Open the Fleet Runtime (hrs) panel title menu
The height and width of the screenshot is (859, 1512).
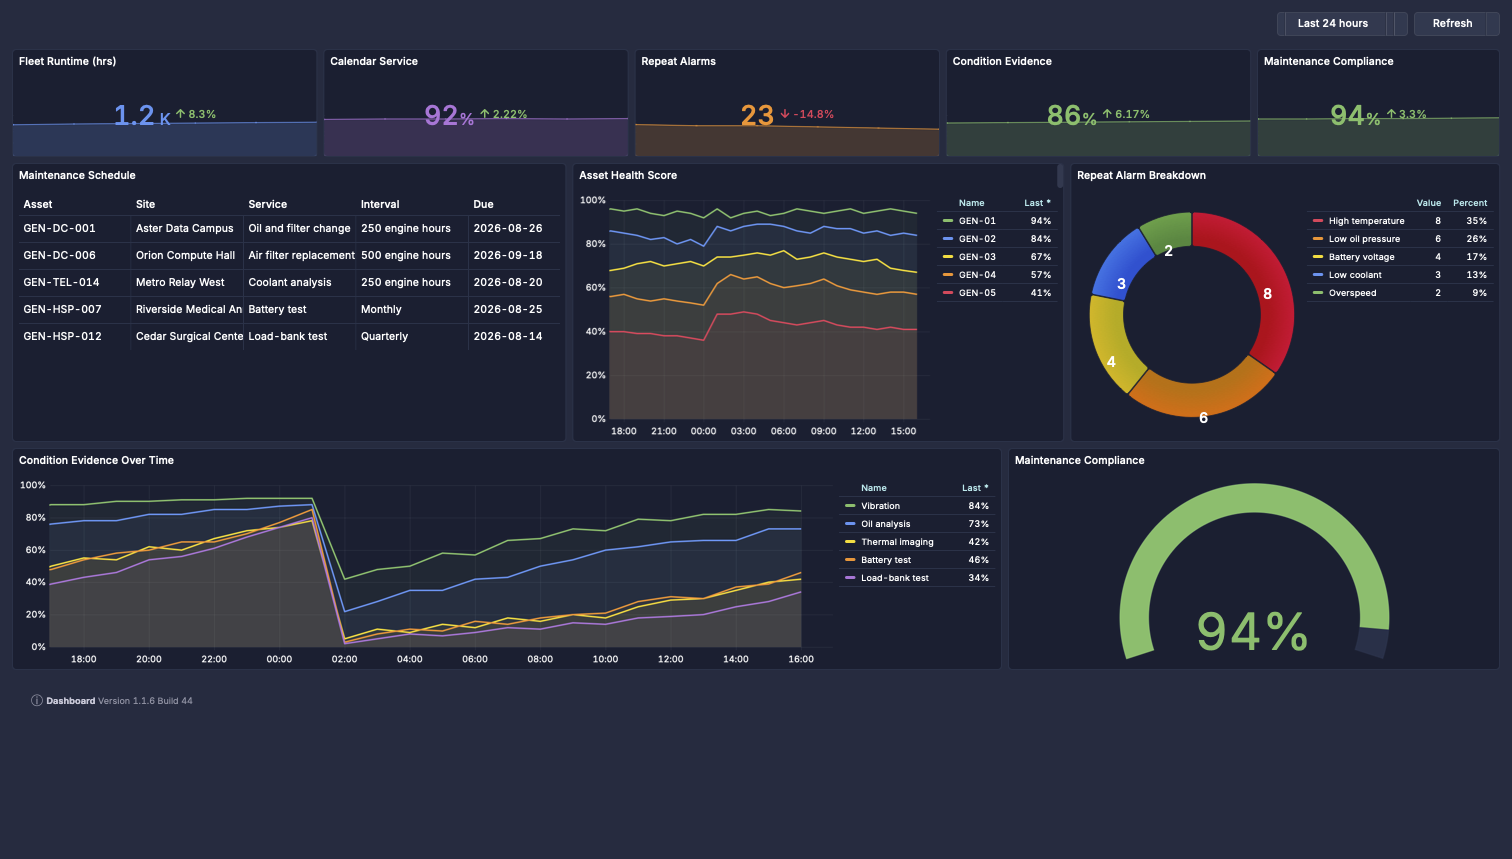(x=67, y=61)
